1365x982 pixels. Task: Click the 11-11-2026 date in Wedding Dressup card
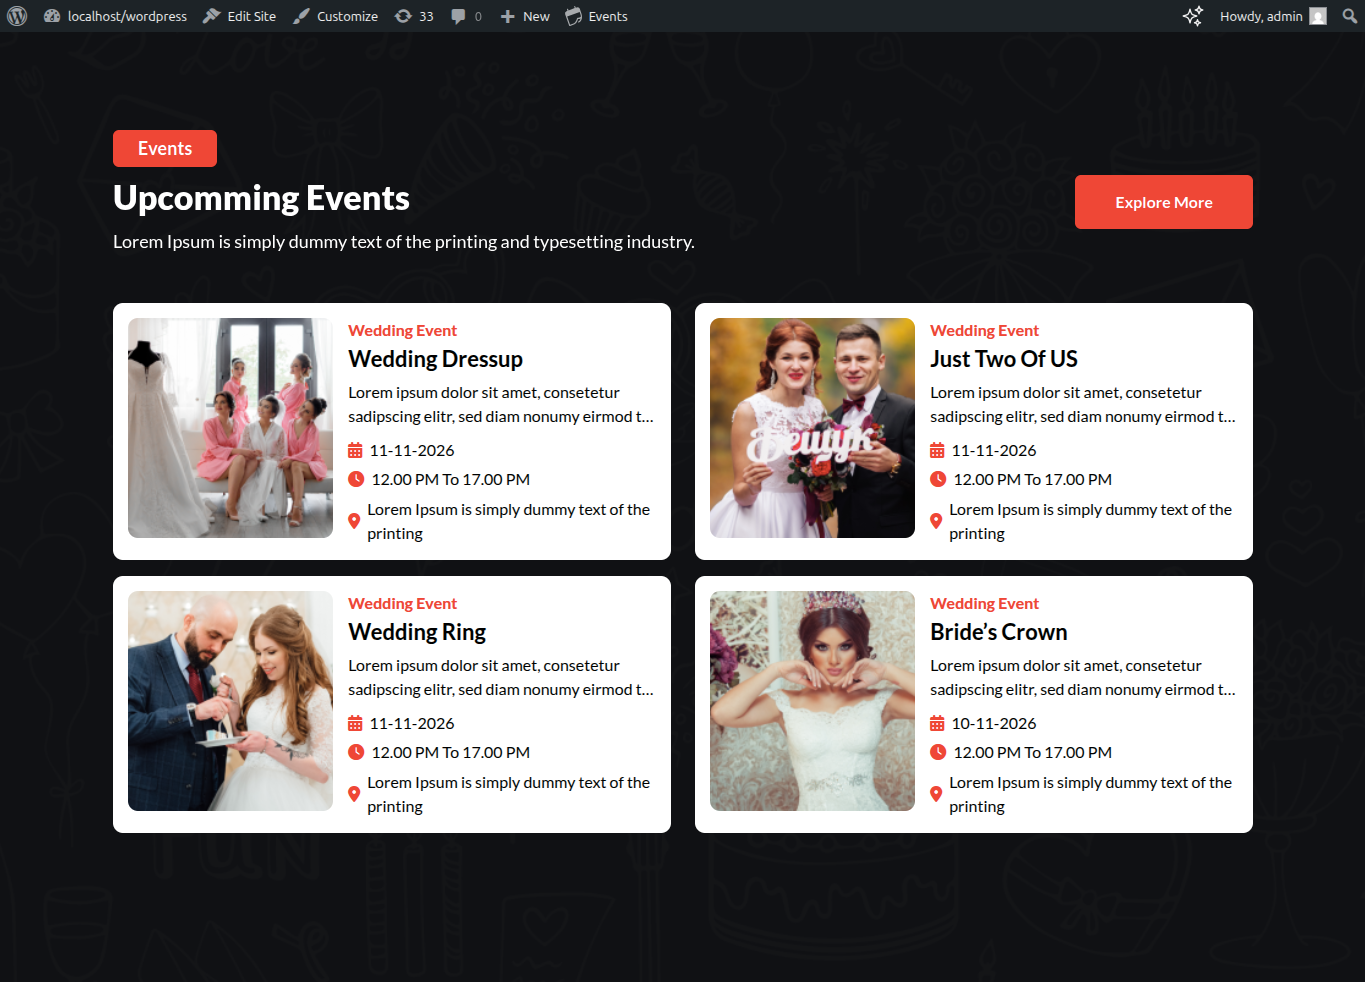pos(412,450)
